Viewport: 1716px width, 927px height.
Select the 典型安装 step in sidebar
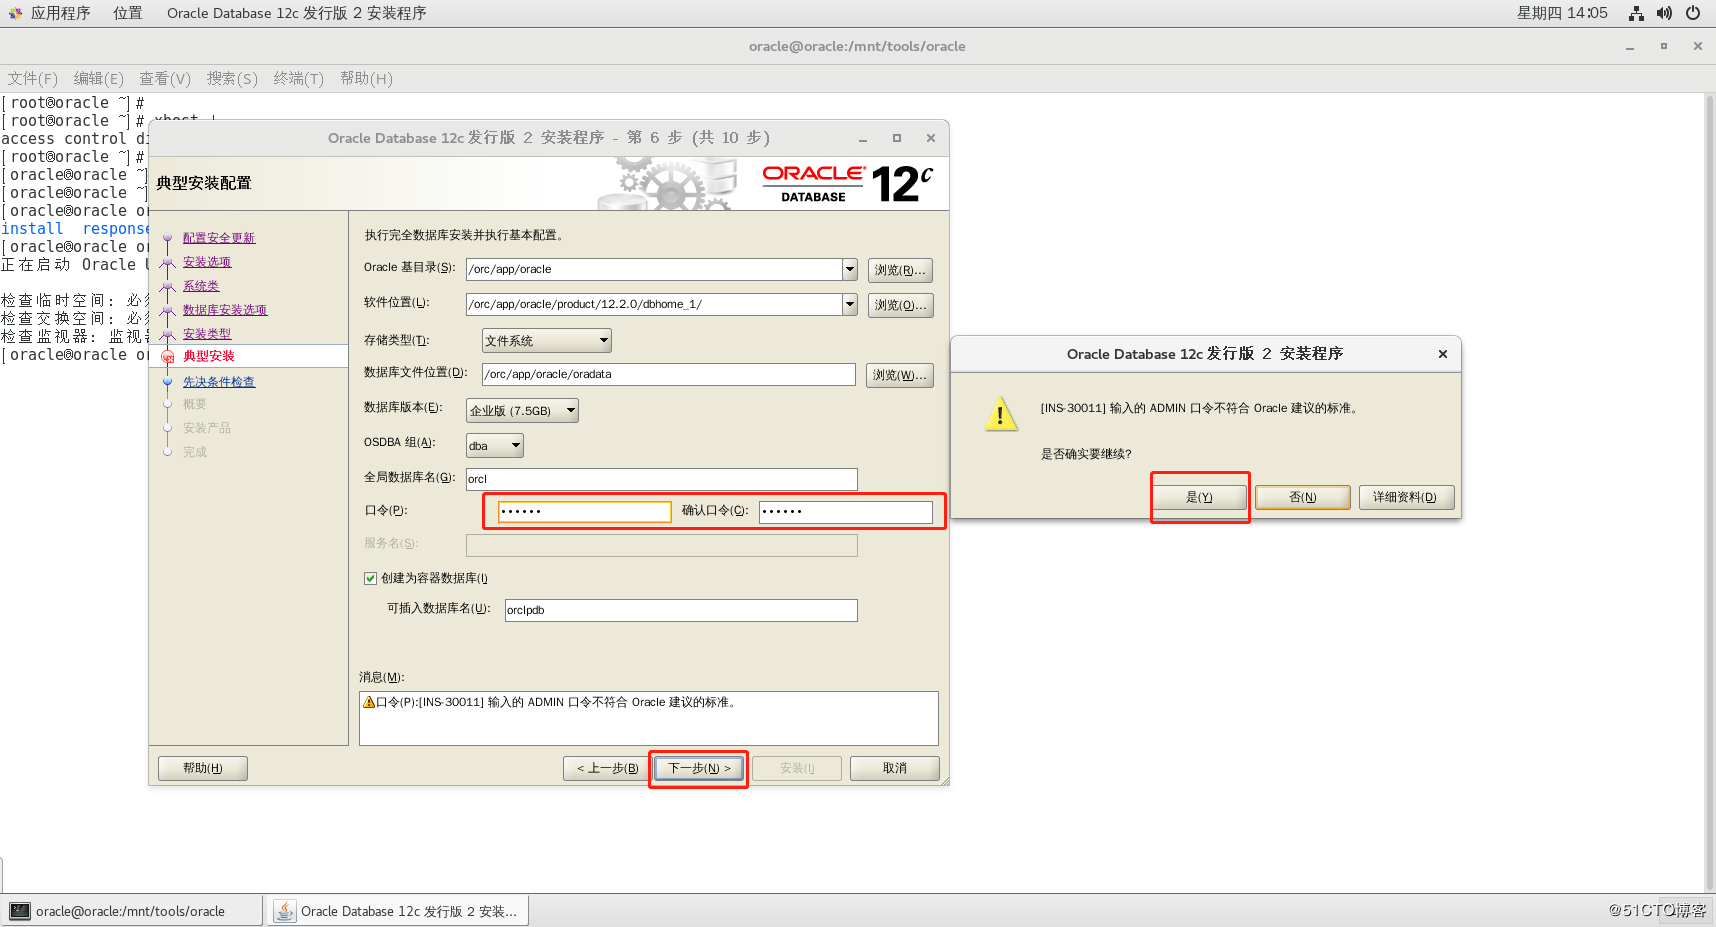(209, 356)
